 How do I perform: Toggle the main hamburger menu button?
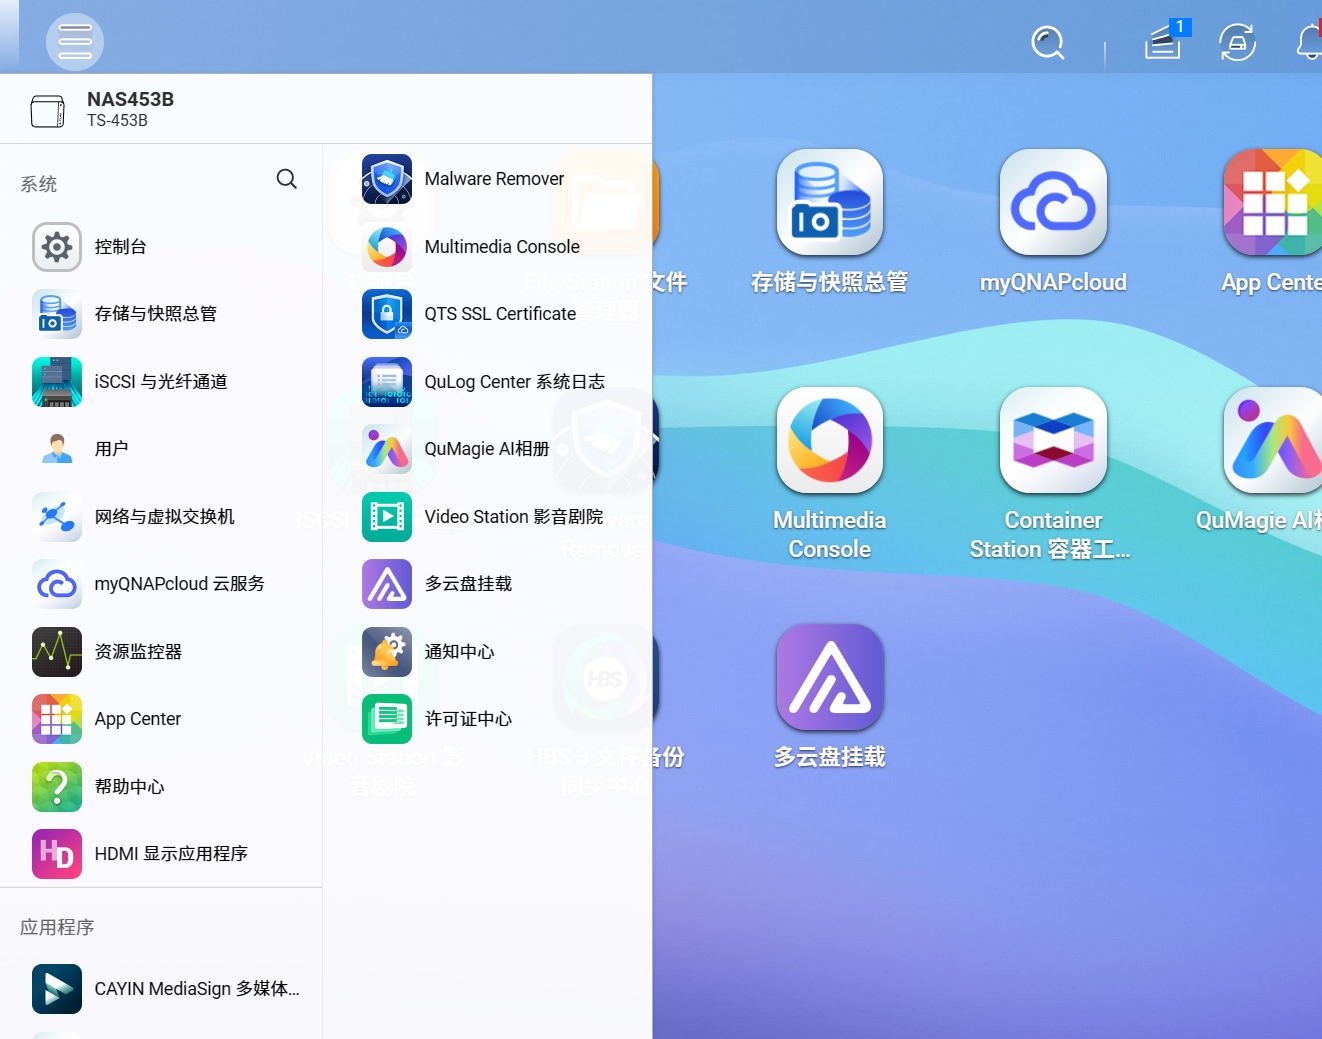tap(75, 42)
